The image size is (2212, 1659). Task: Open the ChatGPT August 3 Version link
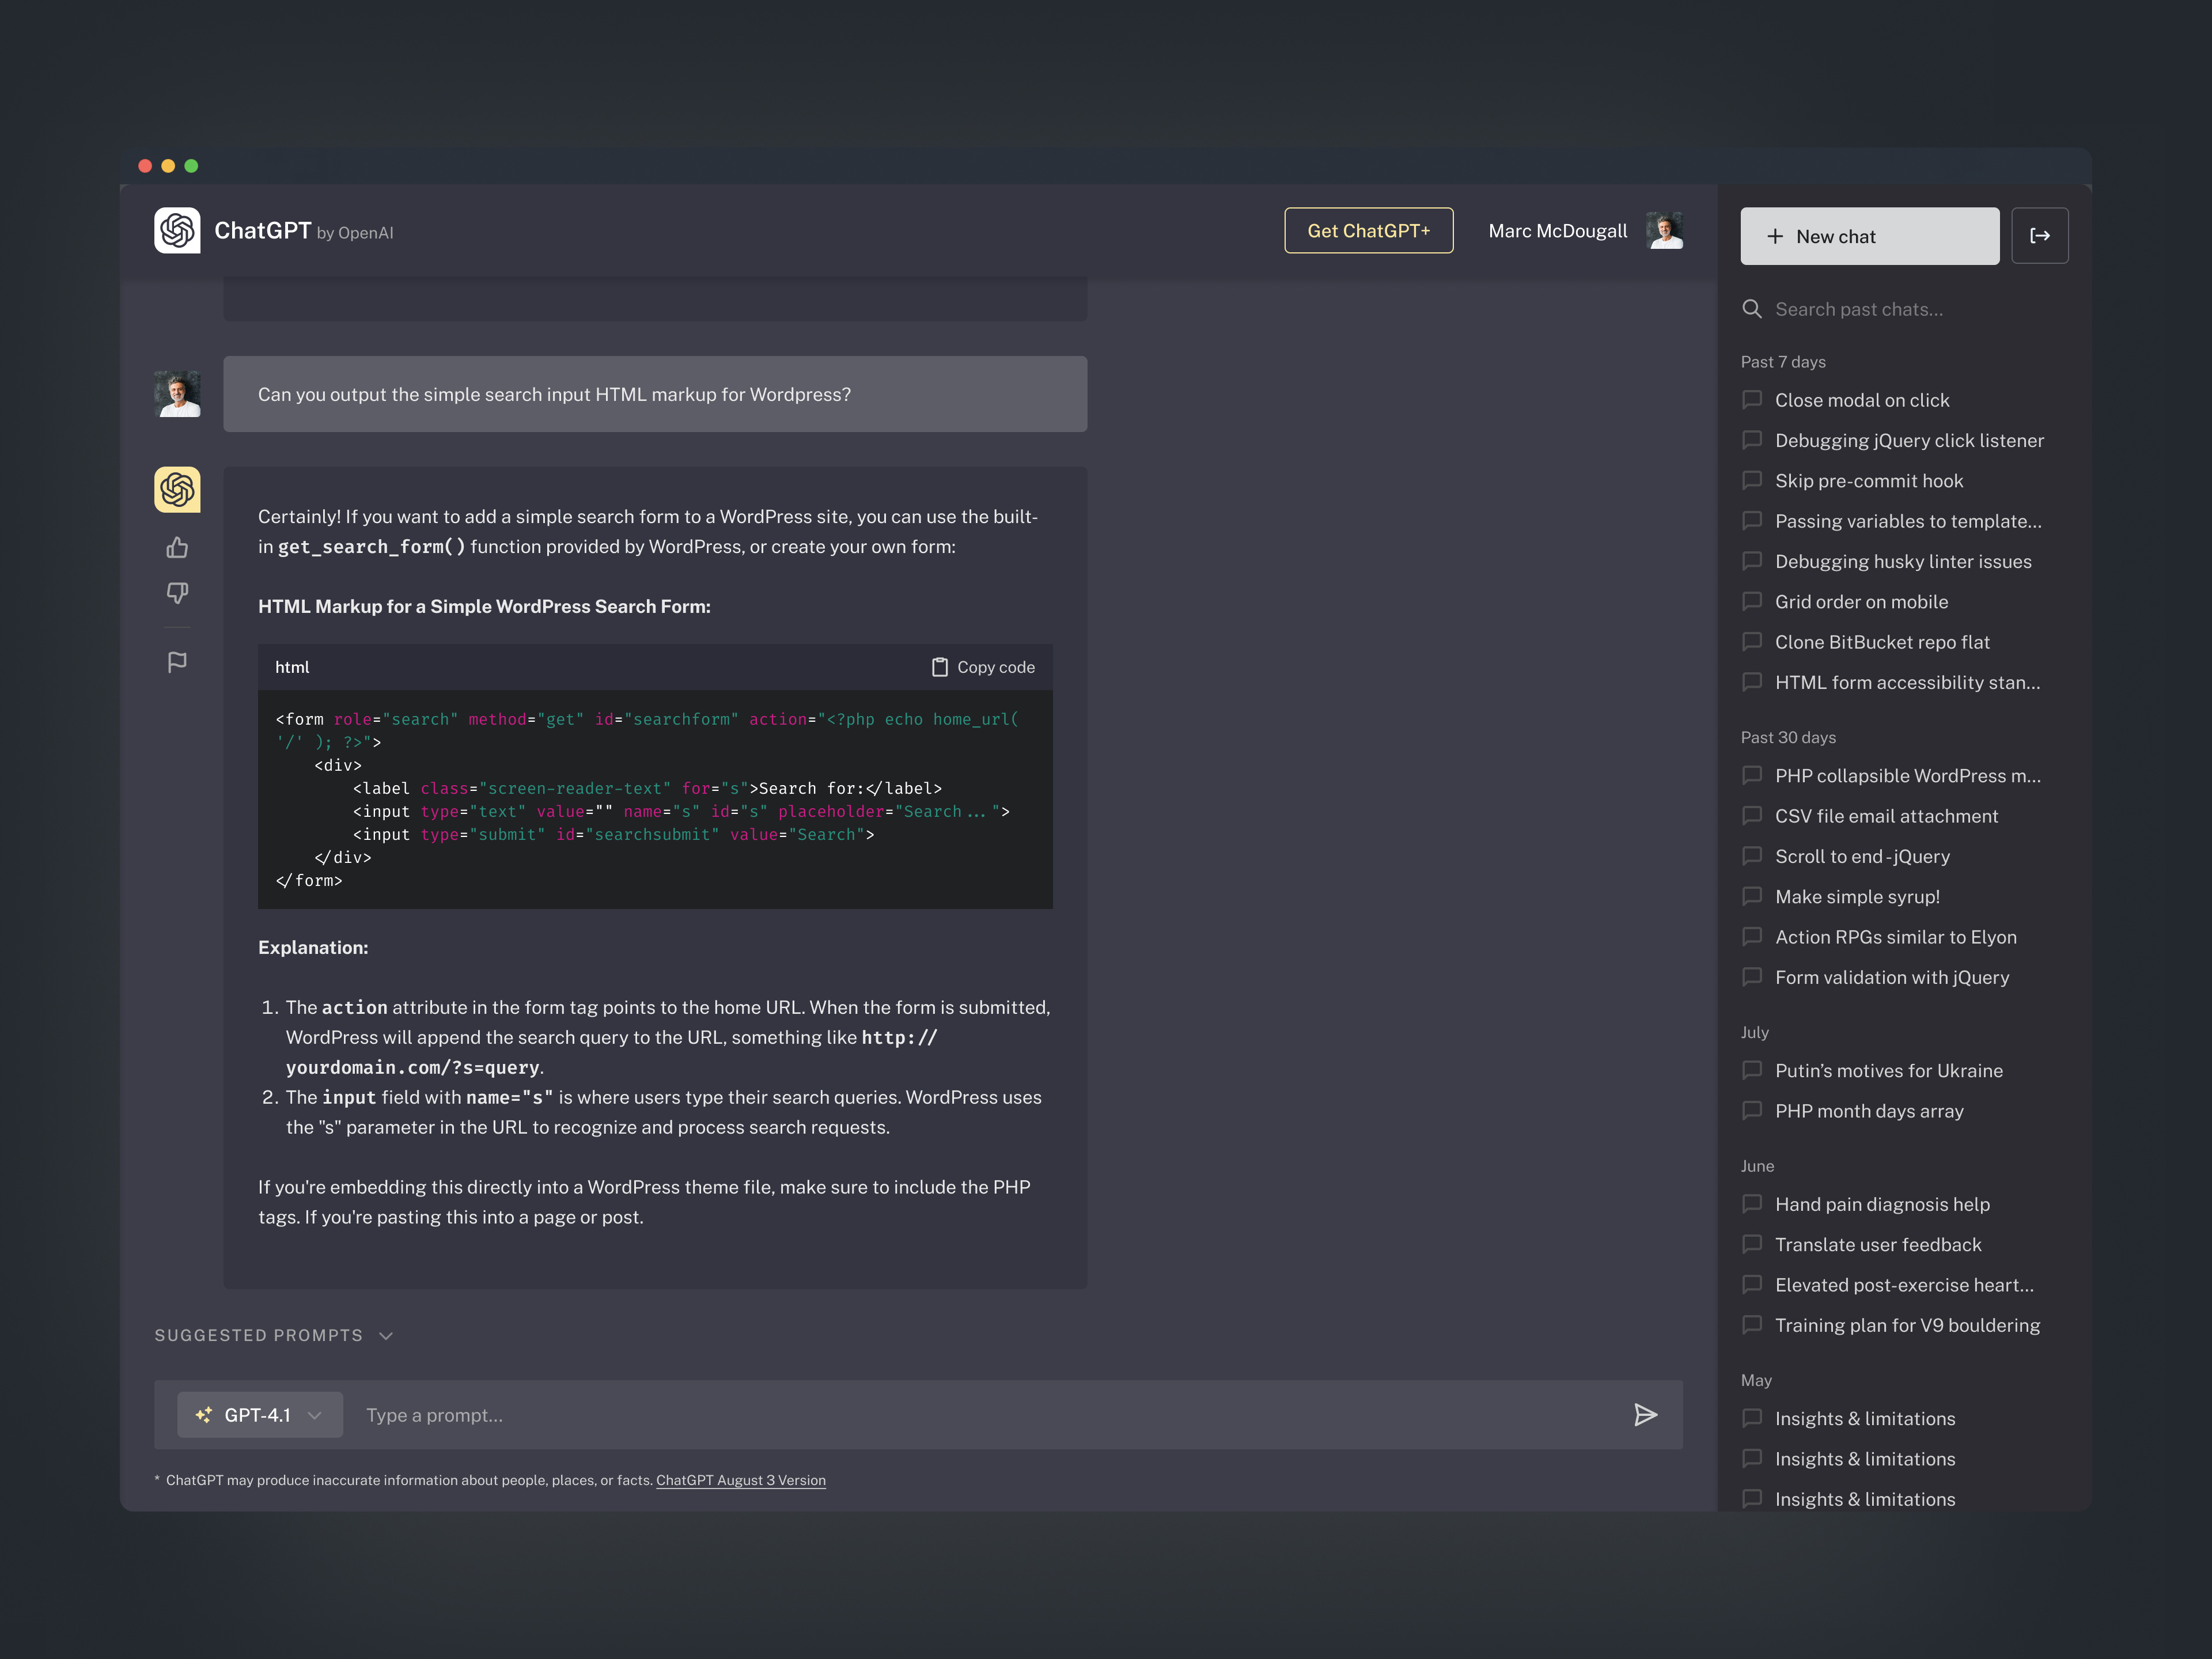point(740,1480)
